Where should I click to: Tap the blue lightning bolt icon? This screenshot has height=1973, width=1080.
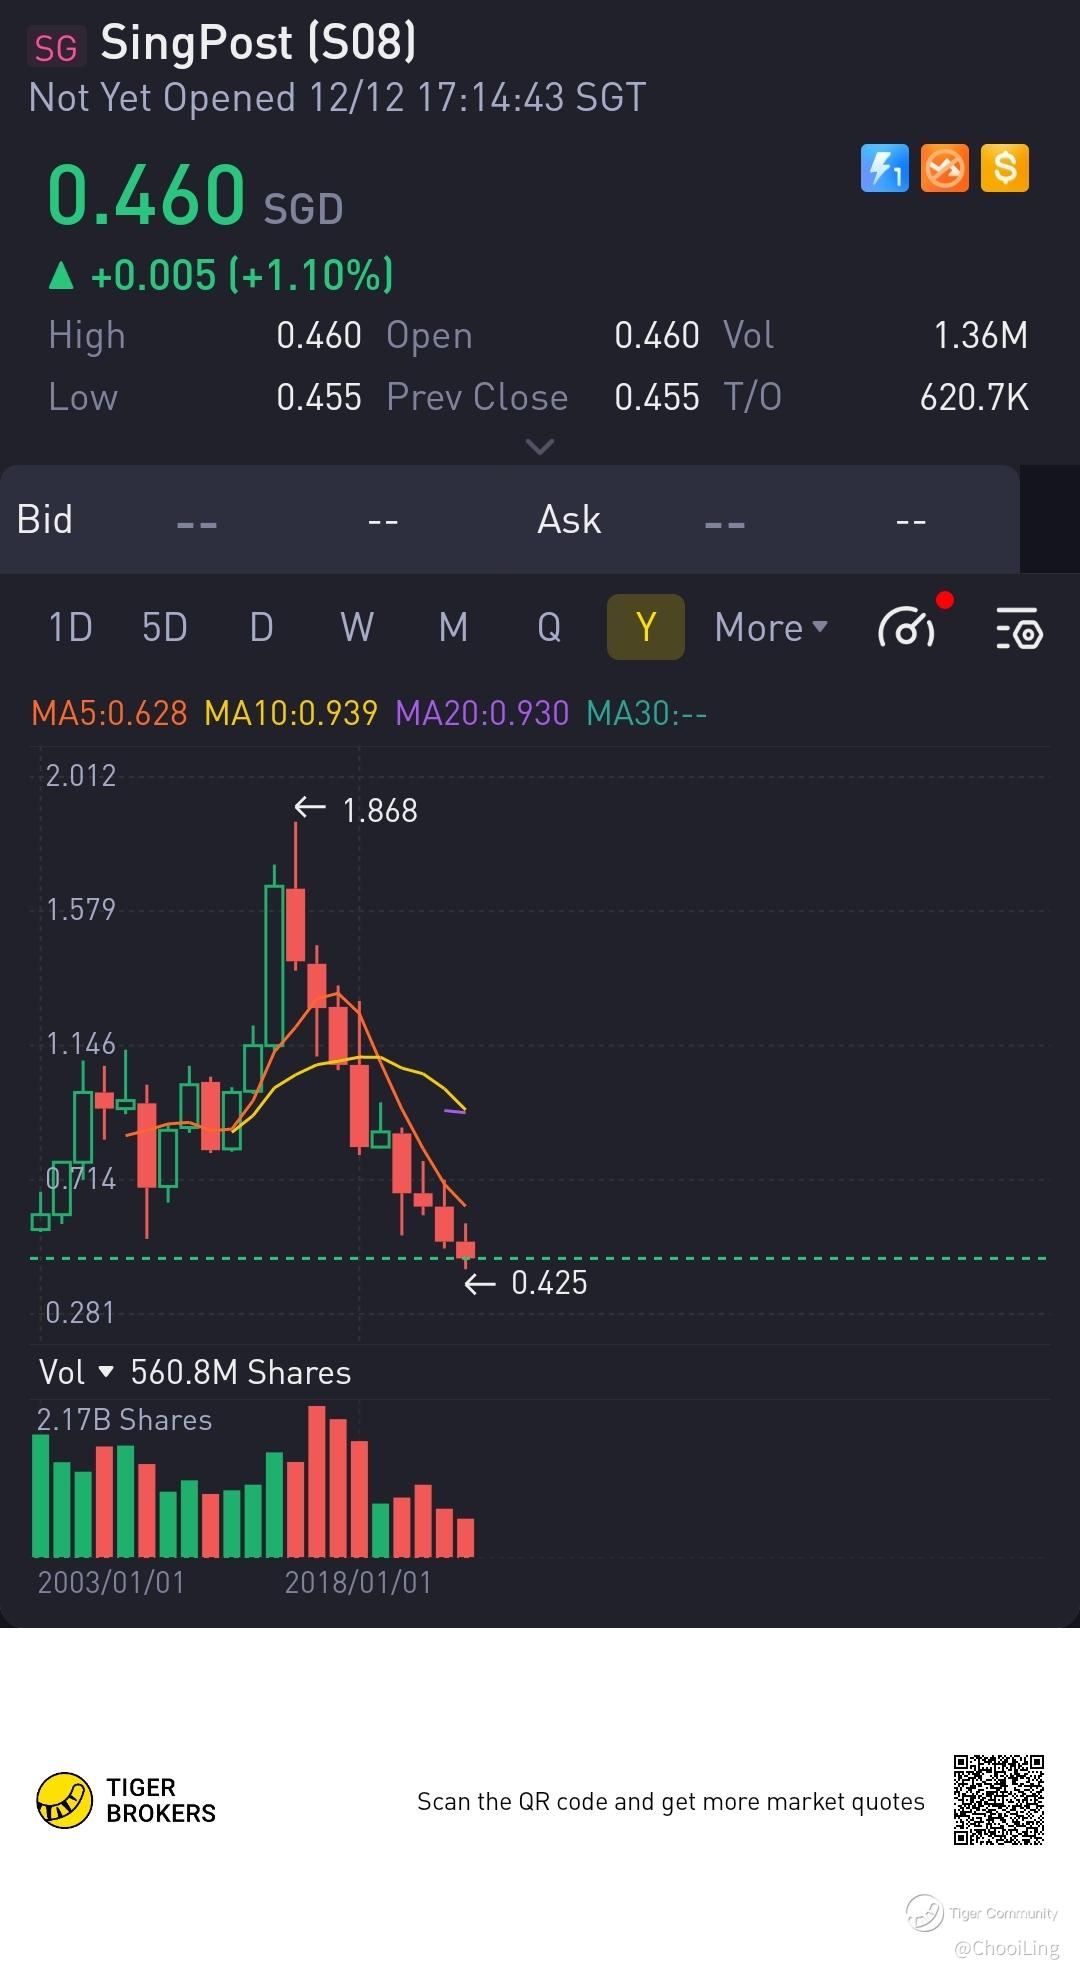(885, 168)
